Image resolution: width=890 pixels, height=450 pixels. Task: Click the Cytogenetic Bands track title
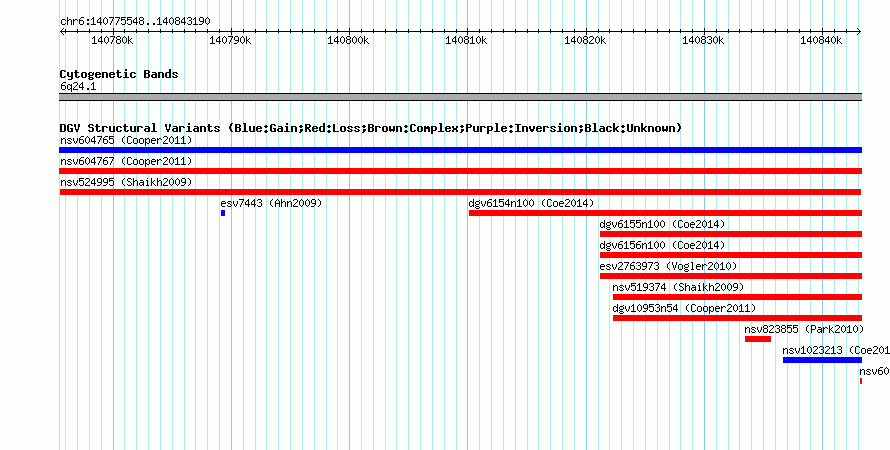pyautogui.click(x=119, y=74)
